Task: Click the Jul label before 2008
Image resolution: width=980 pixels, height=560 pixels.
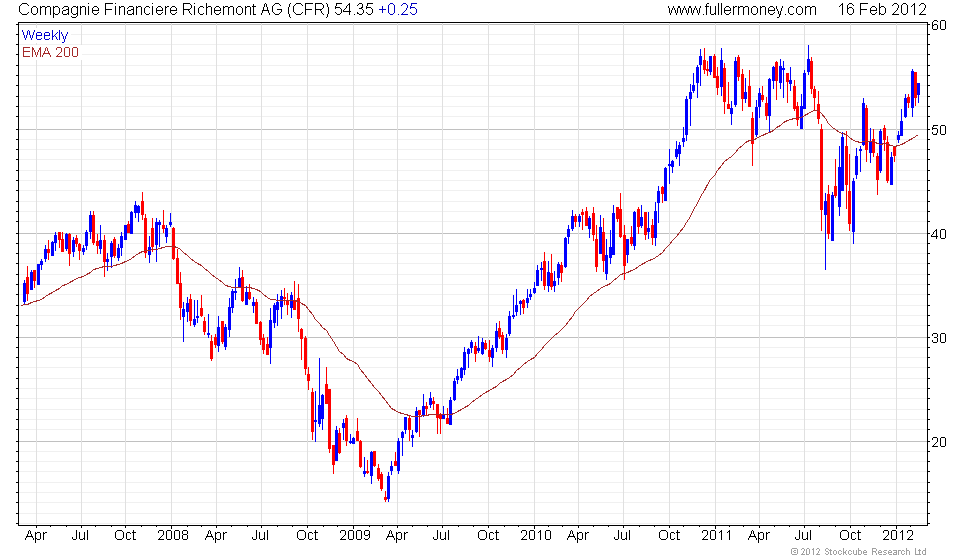Action: (80, 536)
